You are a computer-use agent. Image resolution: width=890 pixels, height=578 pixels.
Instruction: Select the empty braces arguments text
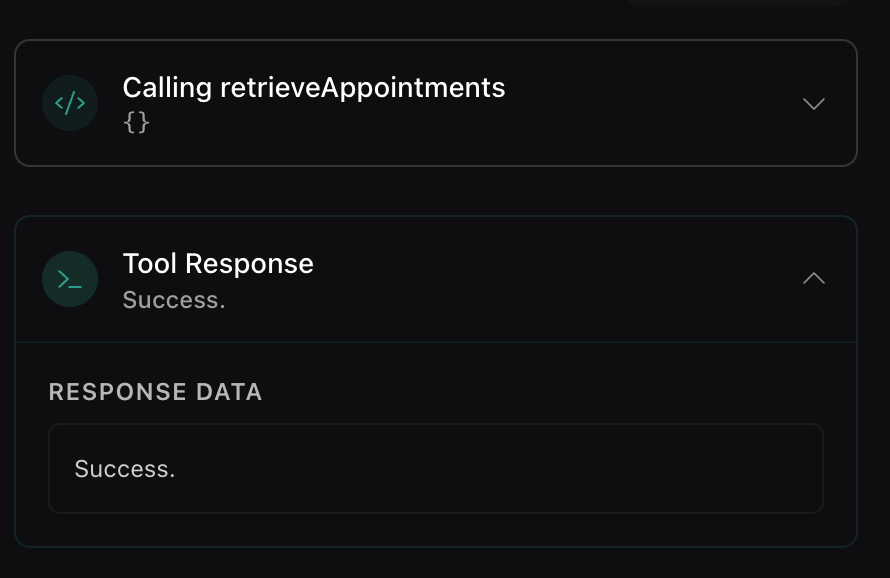136,123
